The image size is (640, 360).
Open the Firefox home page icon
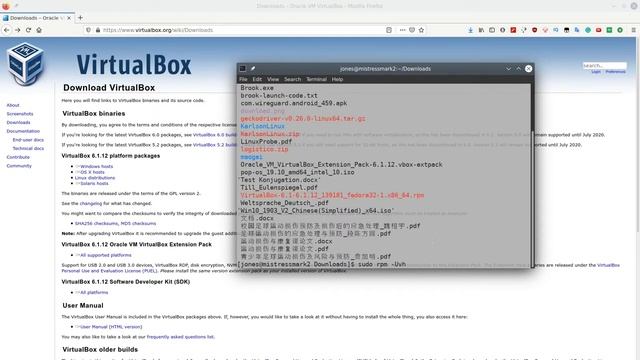[39, 30]
